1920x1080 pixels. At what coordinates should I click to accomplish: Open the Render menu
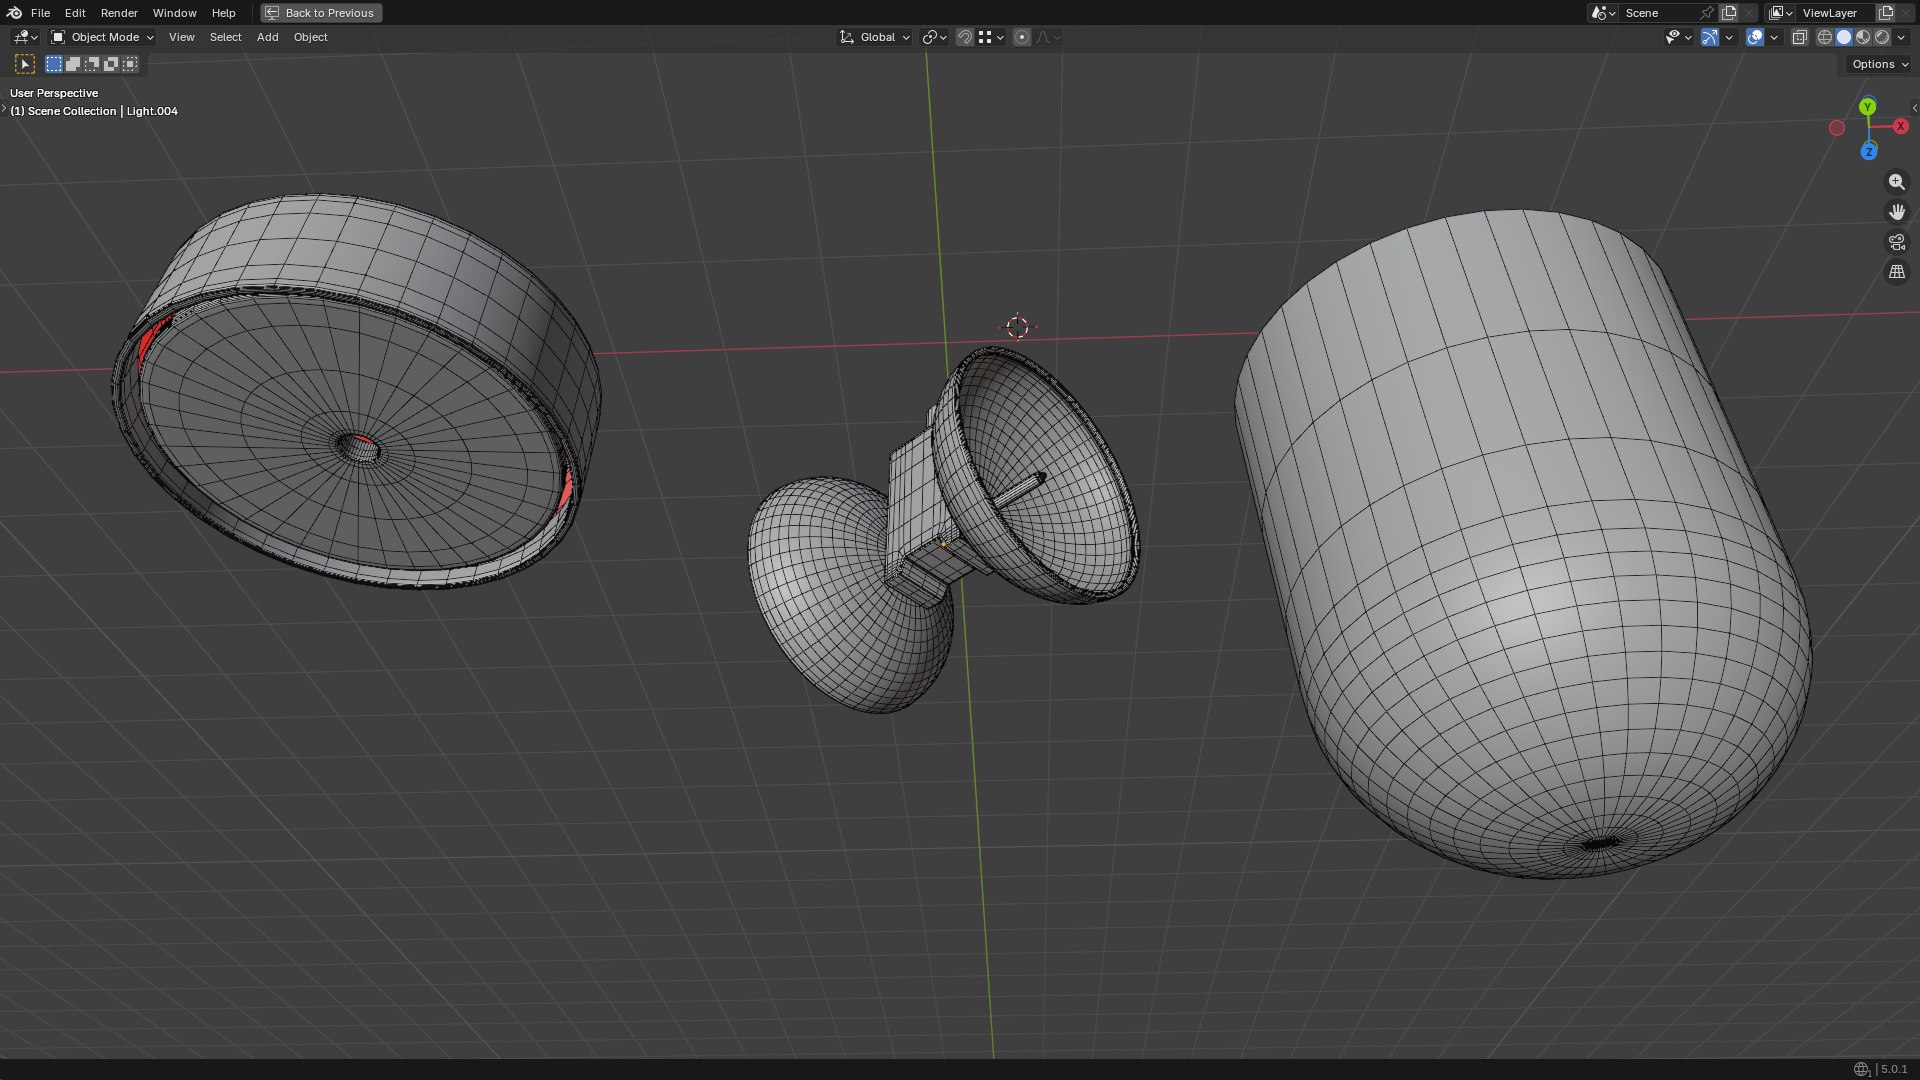(119, 13)
